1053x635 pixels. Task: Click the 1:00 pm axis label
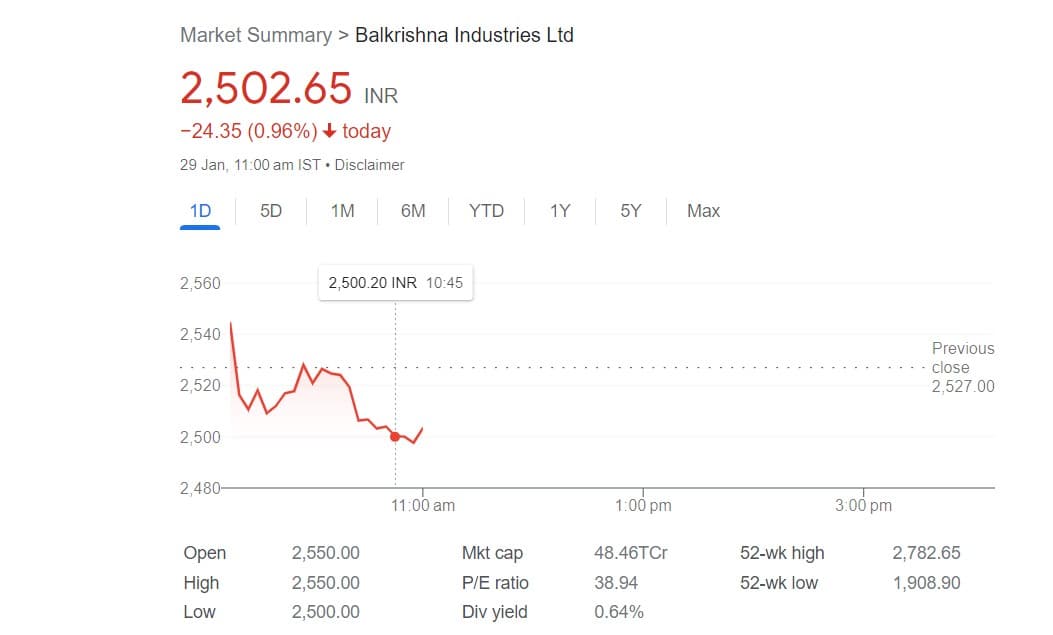click(643, 505)
